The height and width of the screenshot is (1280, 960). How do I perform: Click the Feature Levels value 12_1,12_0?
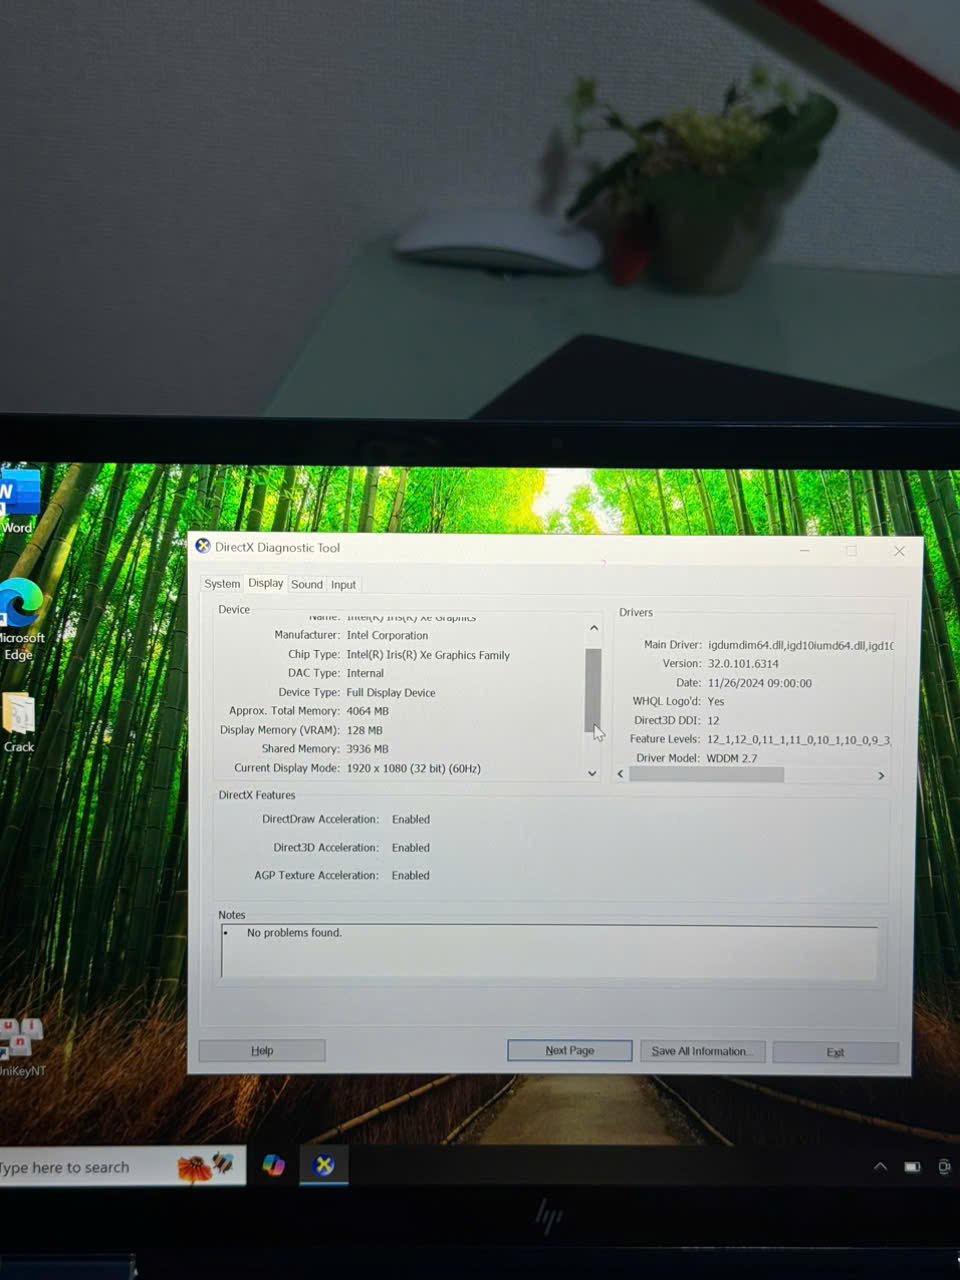pos(798,739)
